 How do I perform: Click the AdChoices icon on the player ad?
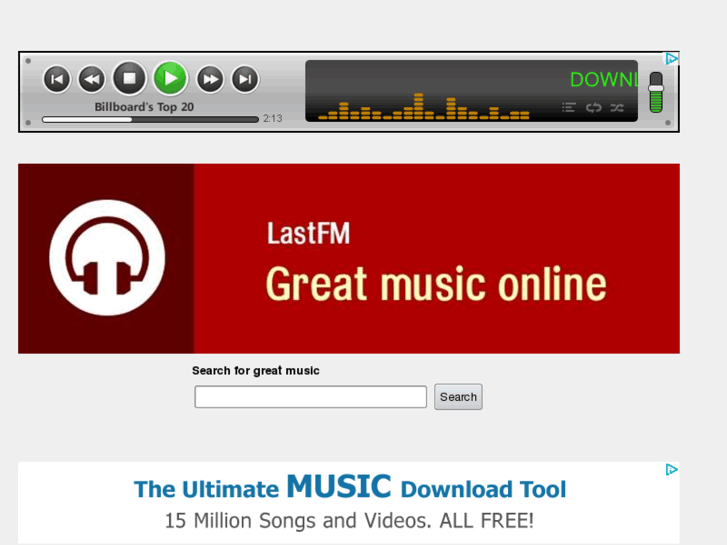(672, 58)
